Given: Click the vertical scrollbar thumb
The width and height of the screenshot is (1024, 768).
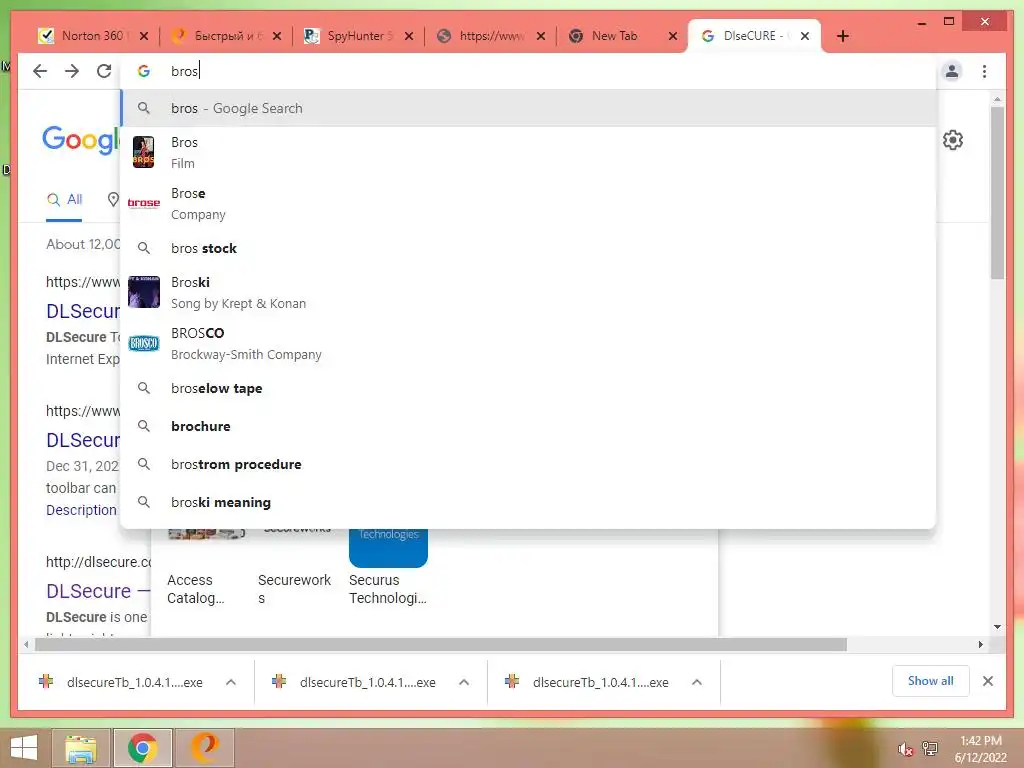Looking at the screenshot, I should pos(997,193).
